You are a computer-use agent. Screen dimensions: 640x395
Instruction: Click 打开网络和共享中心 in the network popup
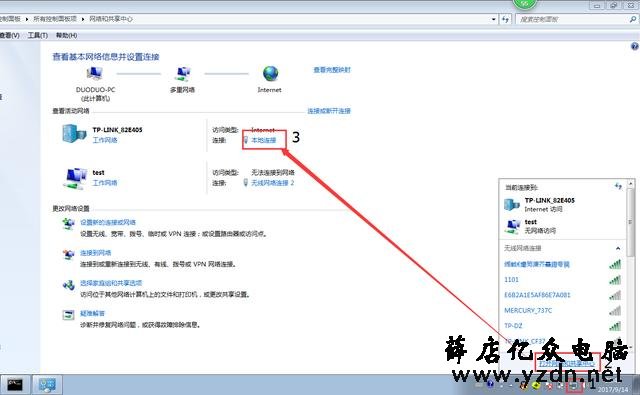pos(567,363)
